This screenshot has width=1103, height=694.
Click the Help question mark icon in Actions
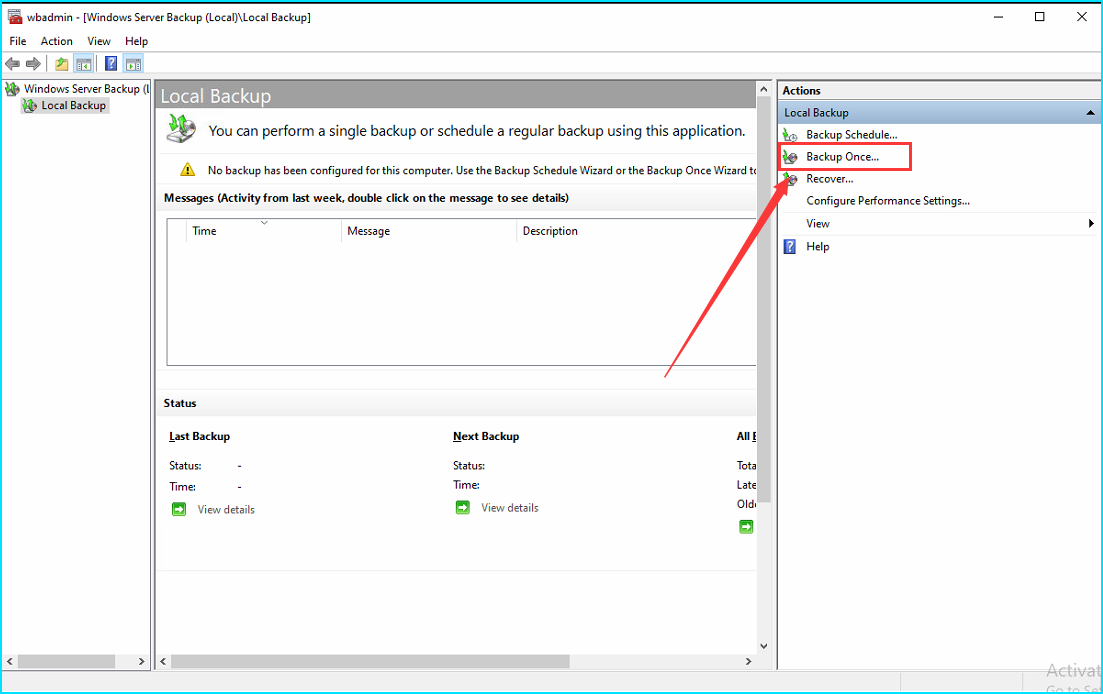pos(790,247)
